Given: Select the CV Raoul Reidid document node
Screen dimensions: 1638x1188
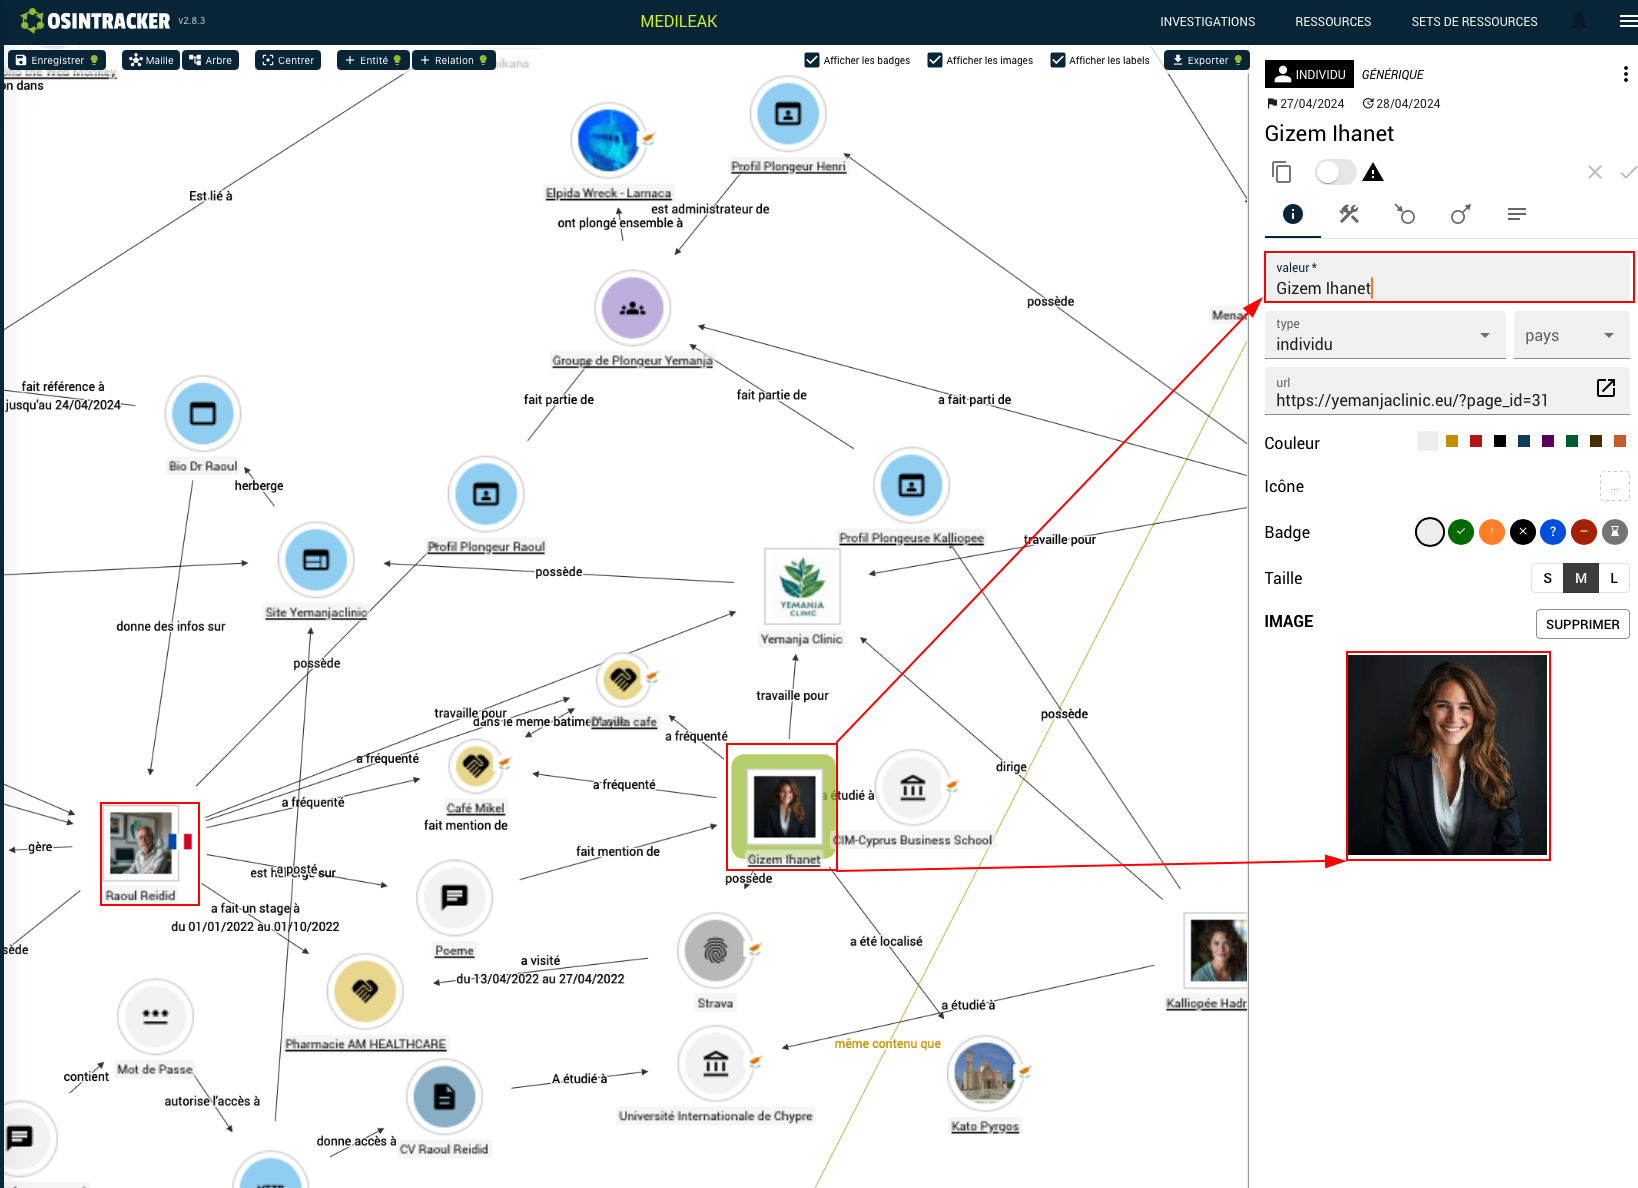Looking at the screenshot, I should coord(444,1096).
